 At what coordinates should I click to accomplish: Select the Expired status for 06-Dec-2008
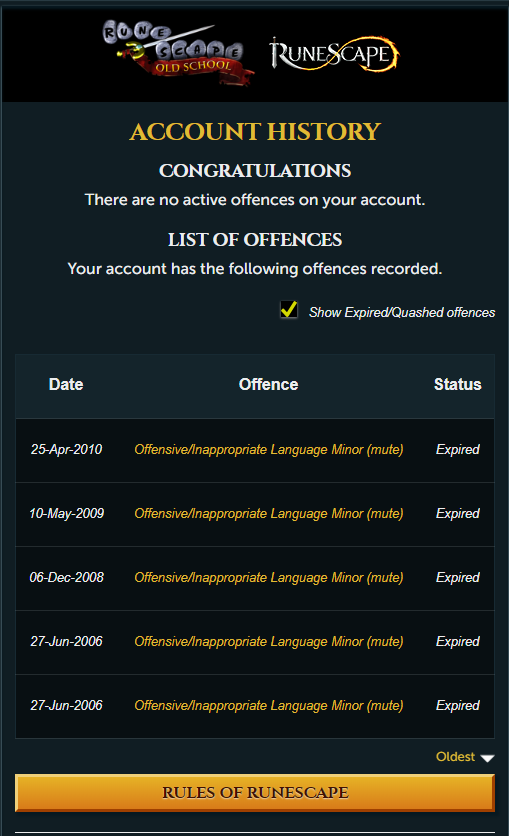457,577
